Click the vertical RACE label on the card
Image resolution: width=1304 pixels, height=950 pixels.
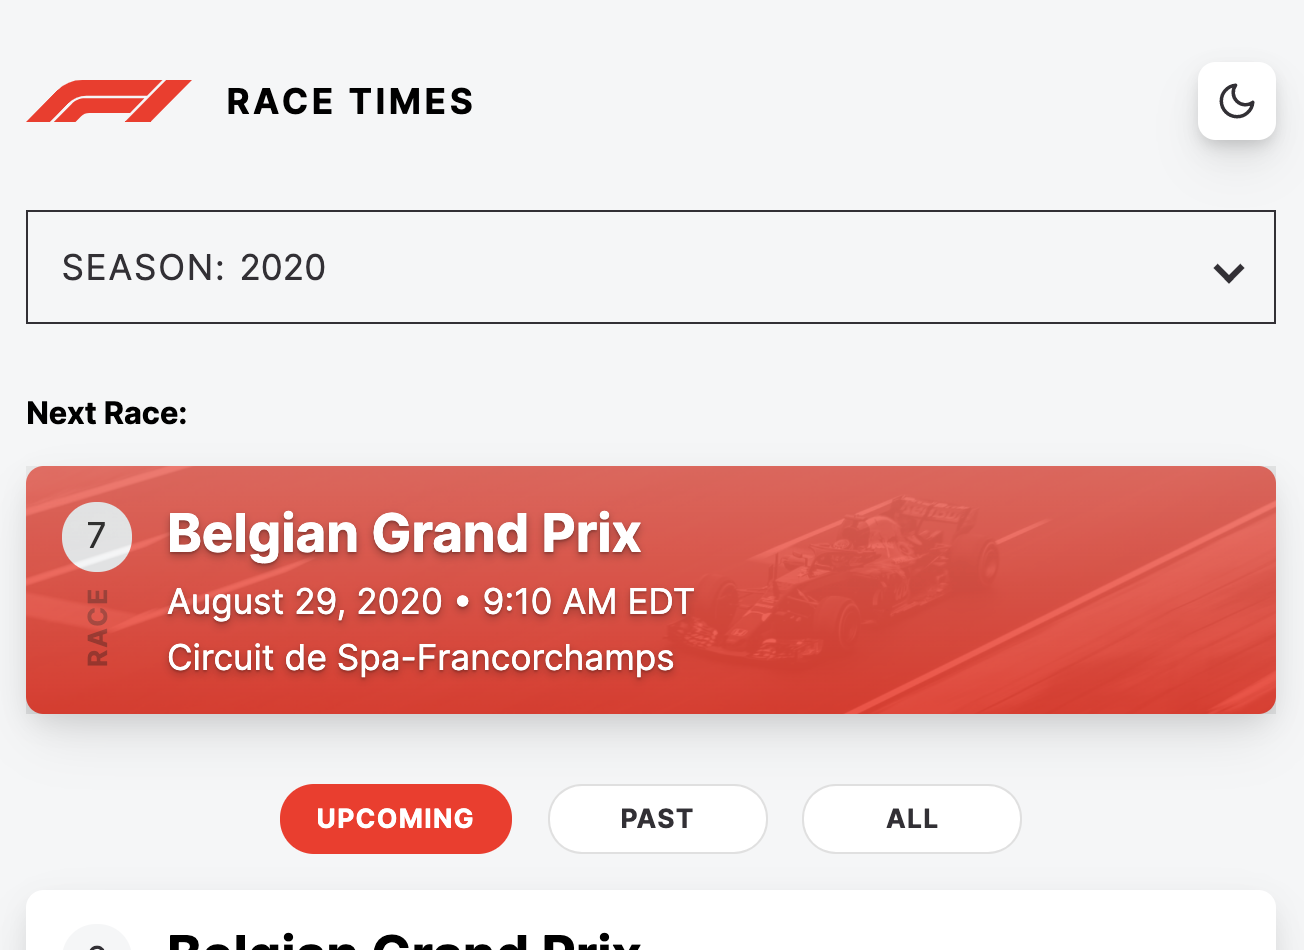(x=97, y=628)
